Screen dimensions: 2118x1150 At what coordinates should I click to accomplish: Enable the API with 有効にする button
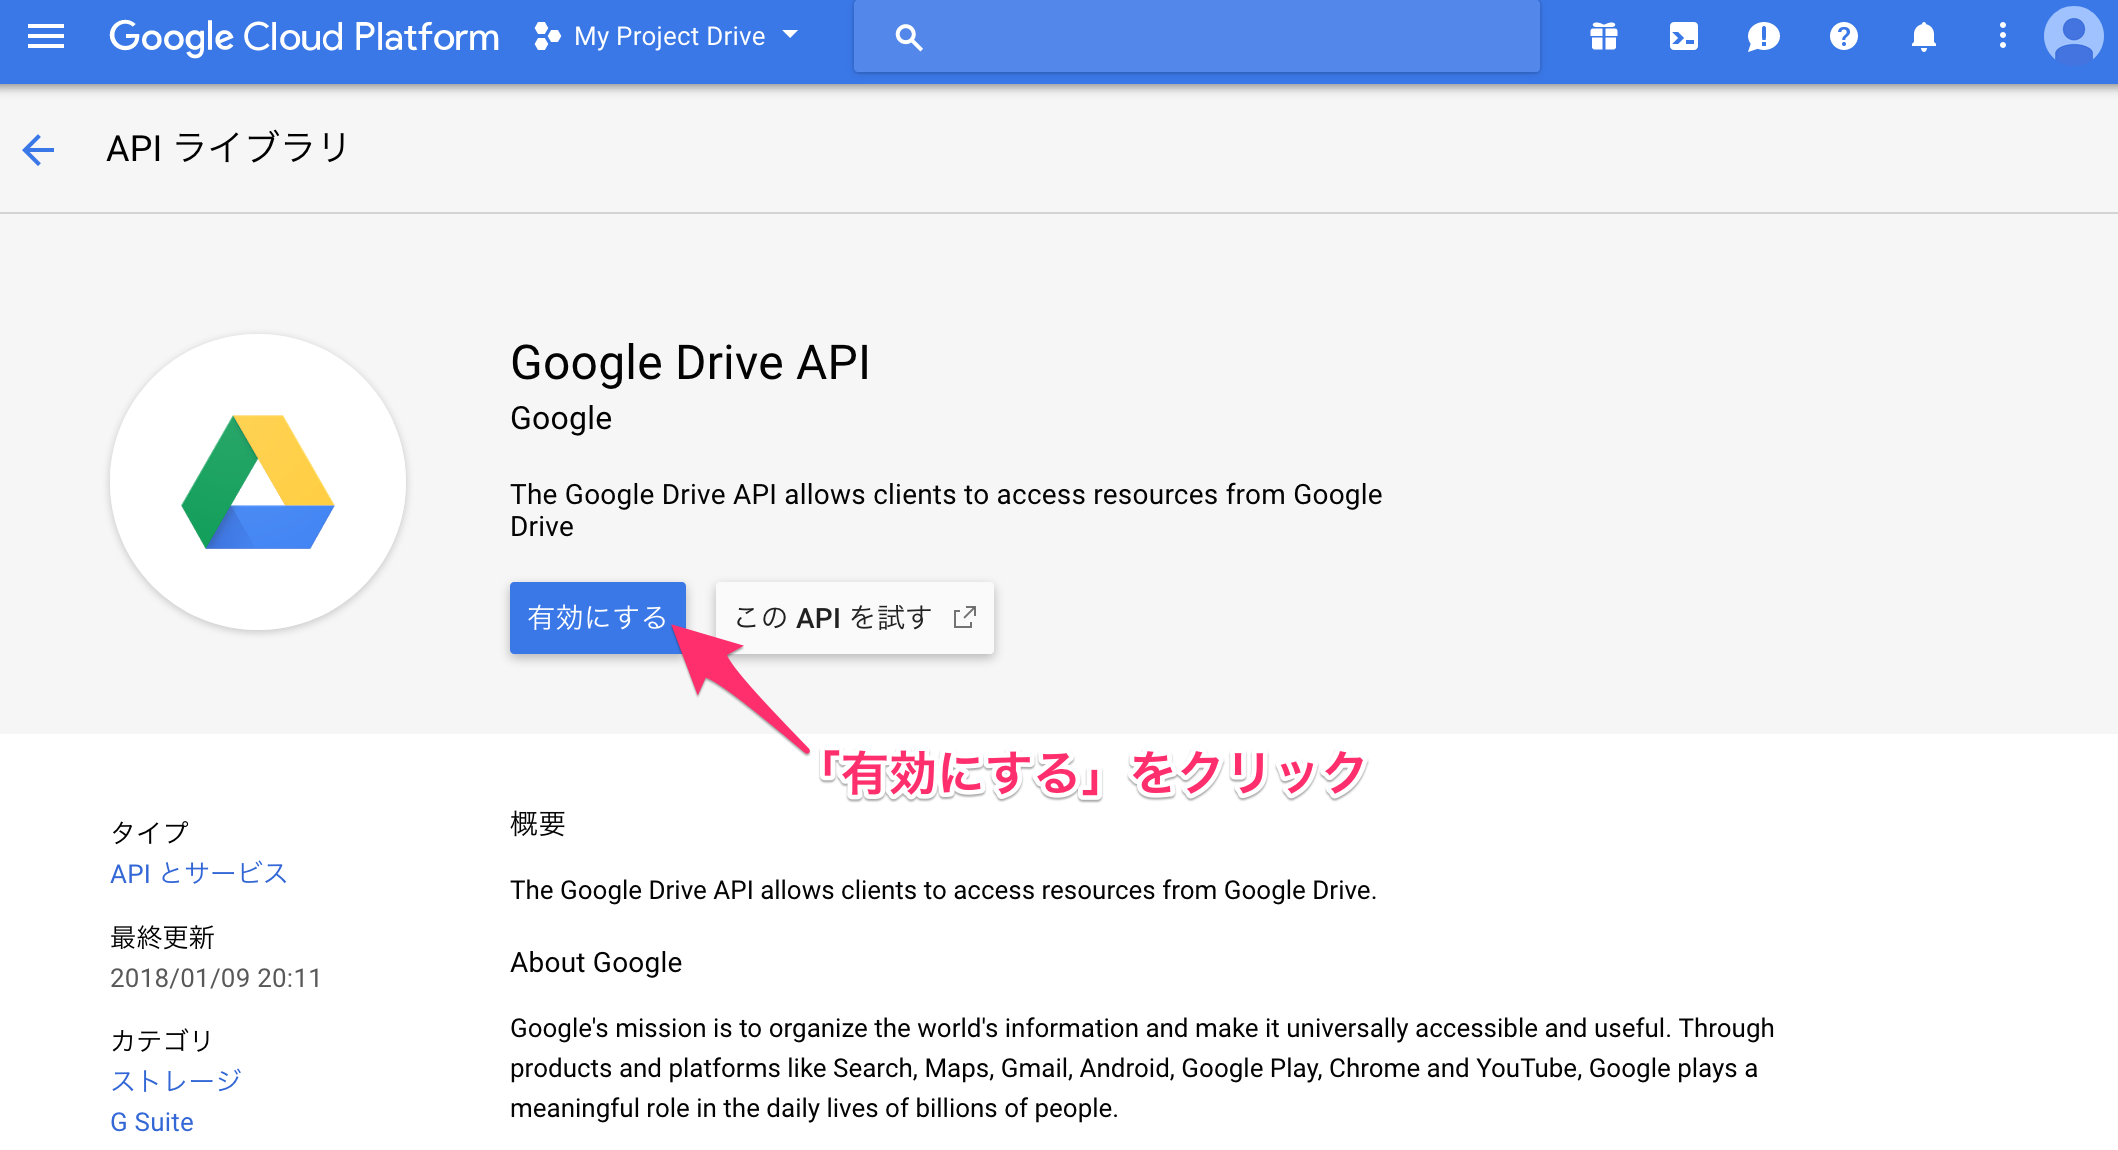(597, 617)
